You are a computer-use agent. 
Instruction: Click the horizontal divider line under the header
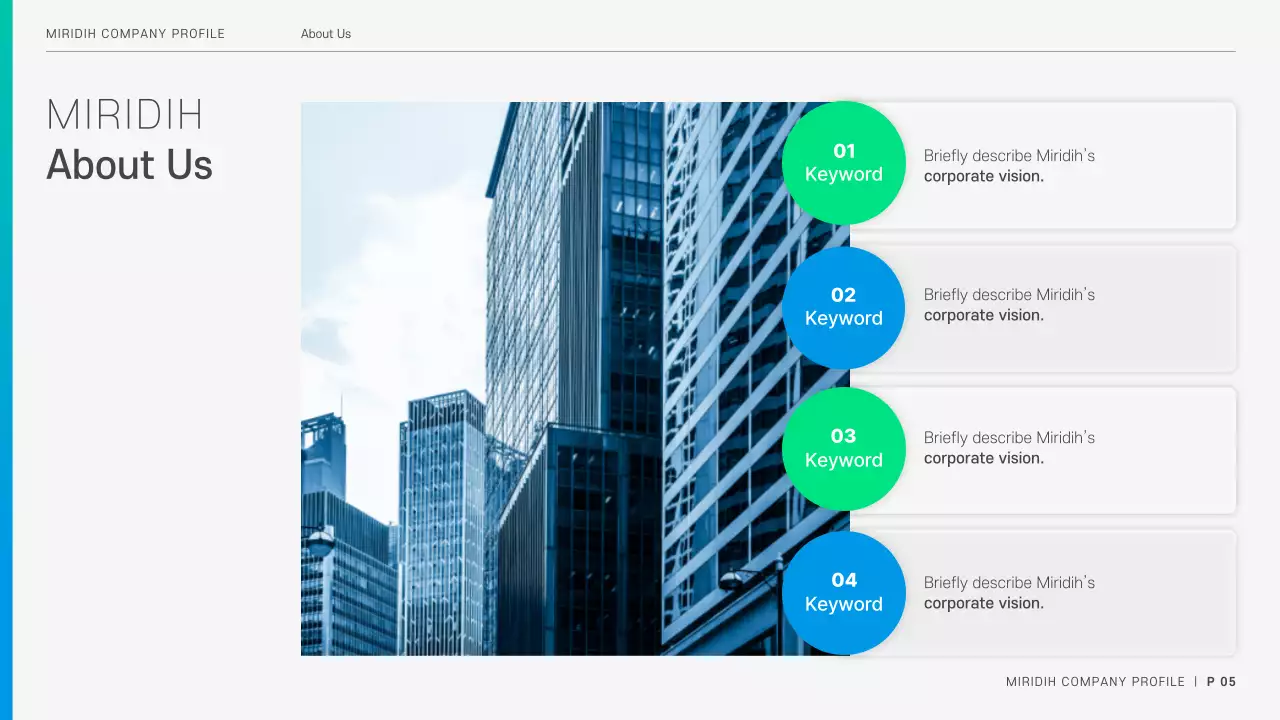pyautogui.click(x=640, y=50)
